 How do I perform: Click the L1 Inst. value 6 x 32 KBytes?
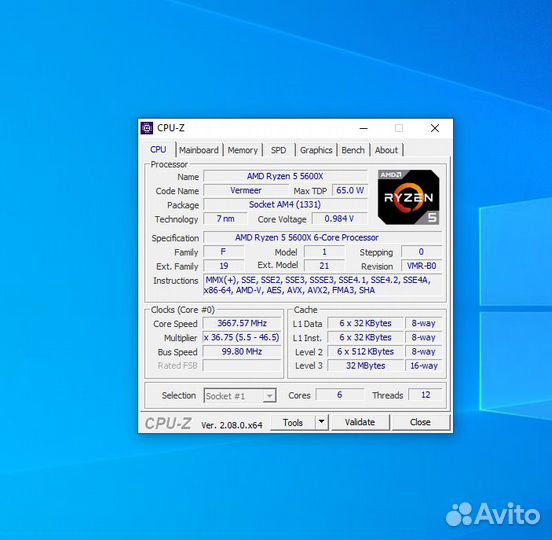[x=365, y=337]
